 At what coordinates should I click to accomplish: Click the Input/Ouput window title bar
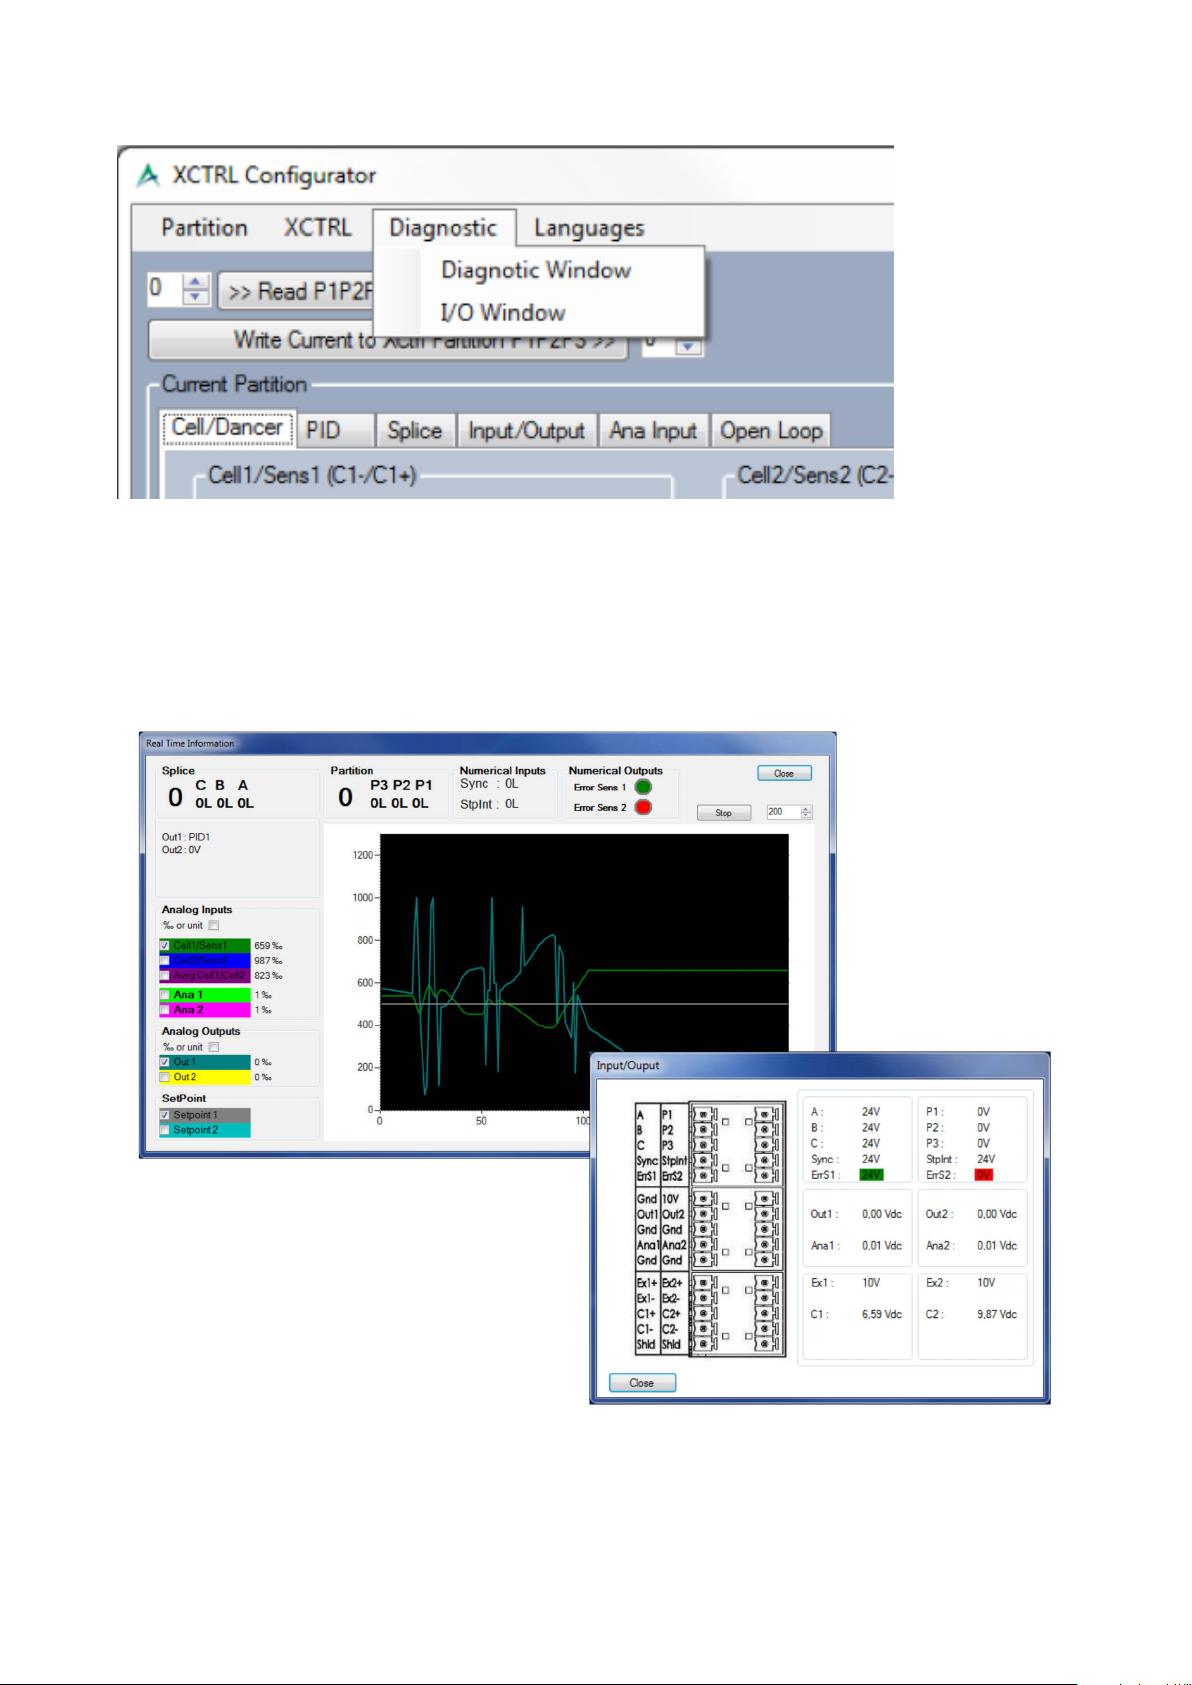coord(820,1065)
